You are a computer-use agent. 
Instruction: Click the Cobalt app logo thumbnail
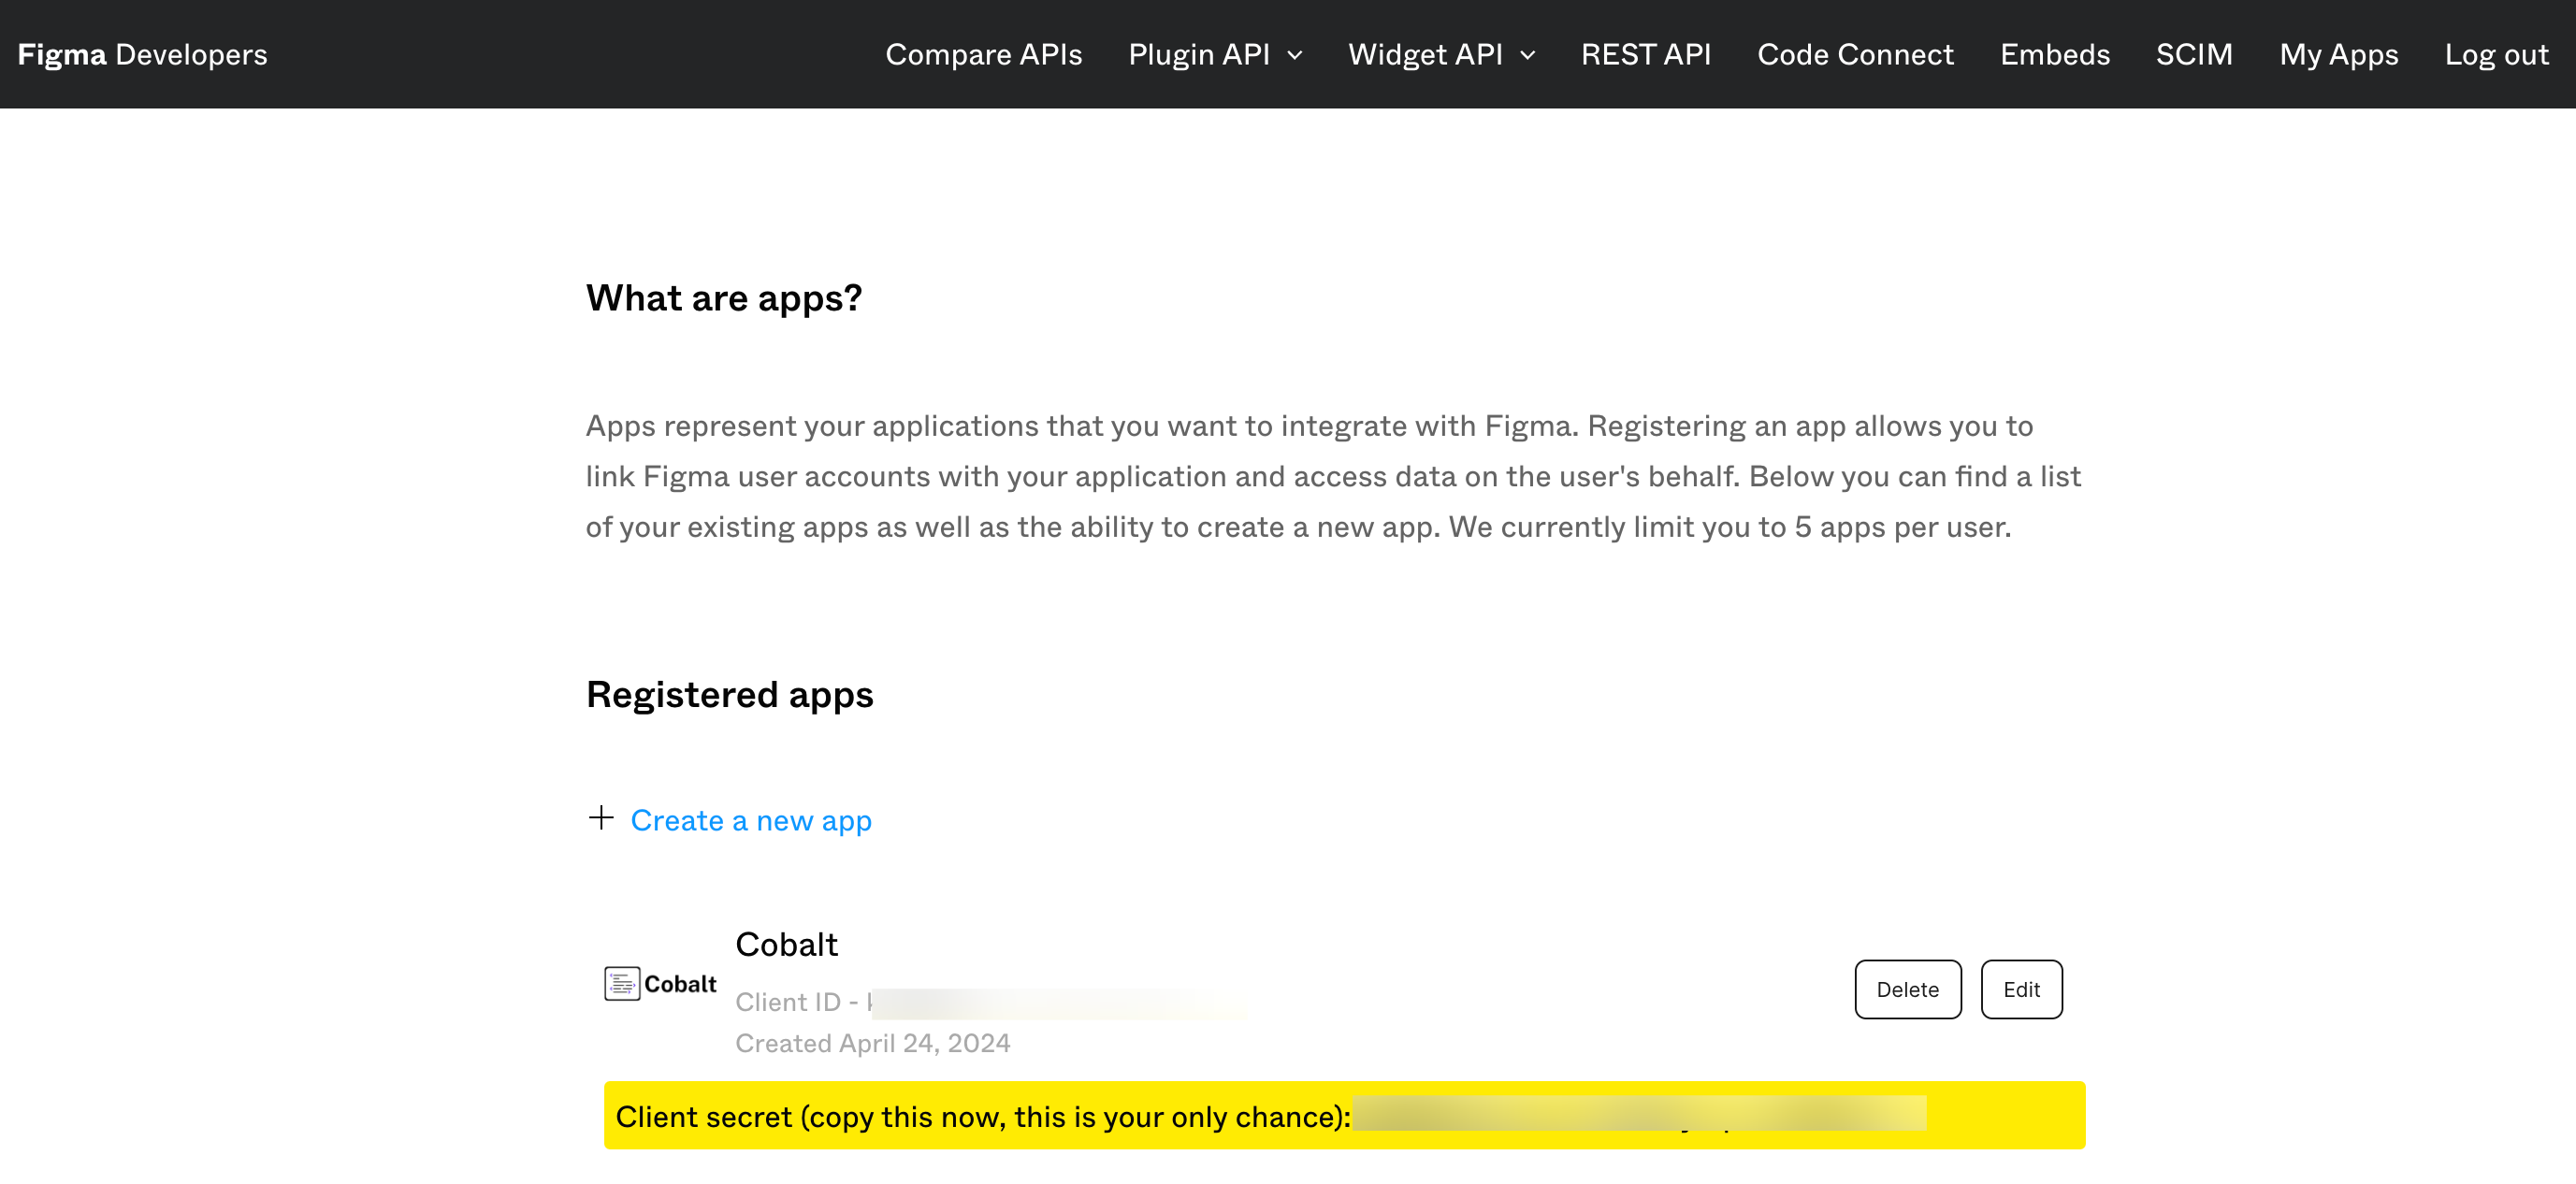point(660,984)
